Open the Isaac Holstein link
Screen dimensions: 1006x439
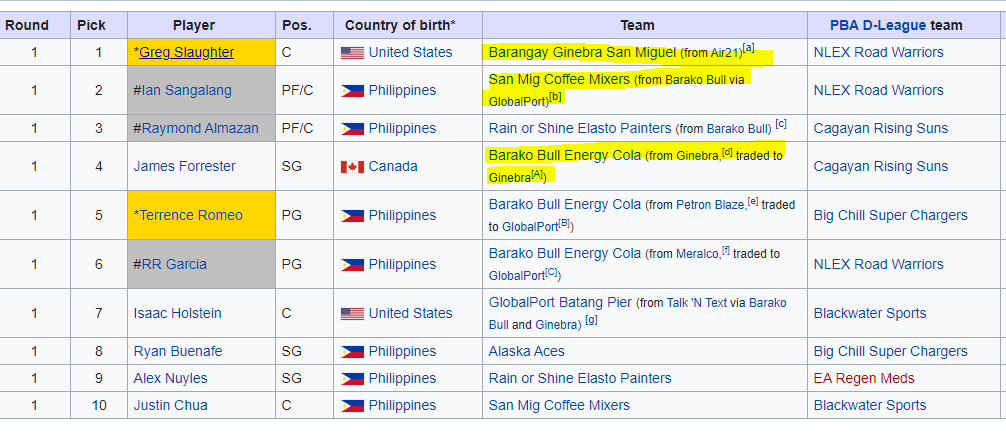[x=178, y=313]
